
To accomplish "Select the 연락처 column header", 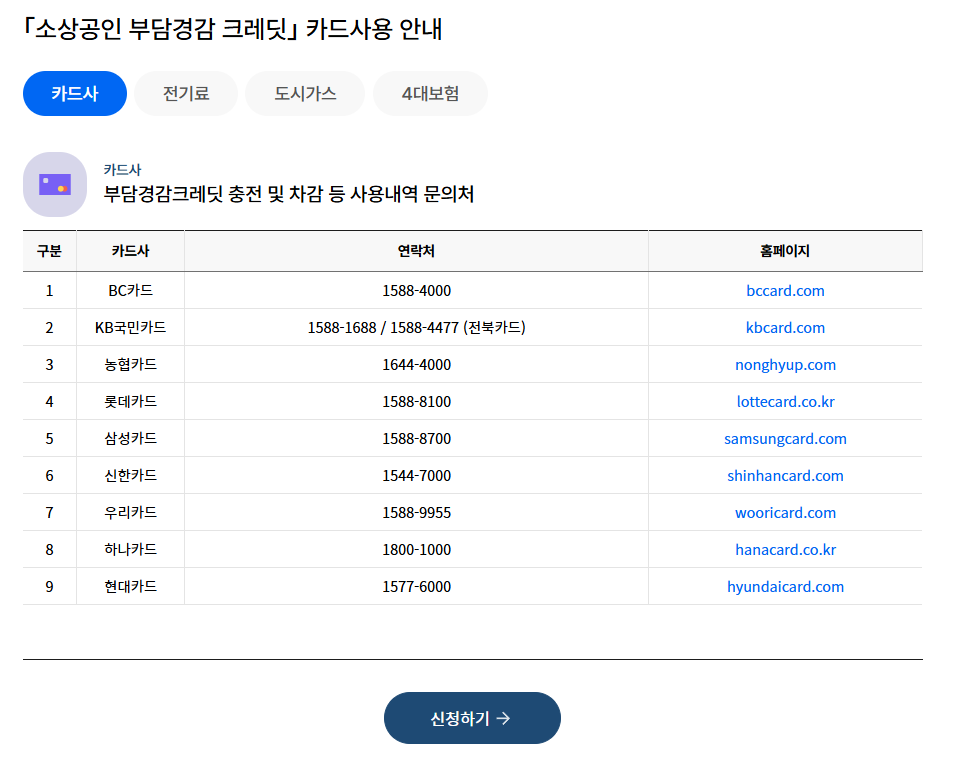I will point(416,251).
